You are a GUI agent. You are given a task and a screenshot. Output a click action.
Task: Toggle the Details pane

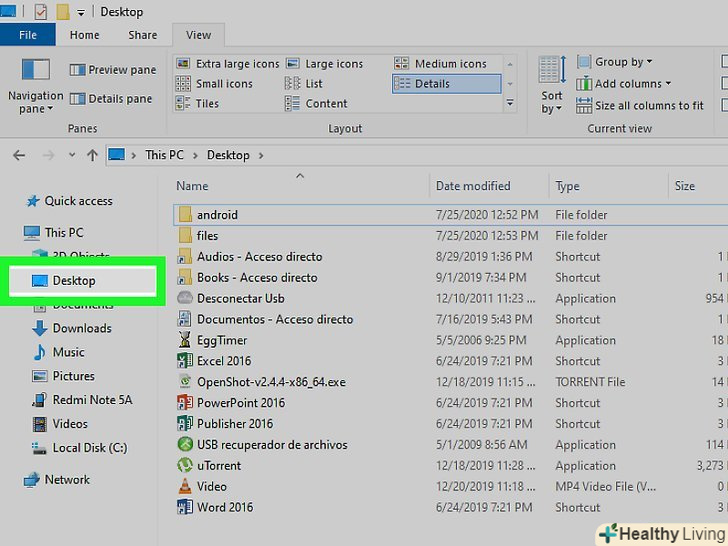click(111, 99)
